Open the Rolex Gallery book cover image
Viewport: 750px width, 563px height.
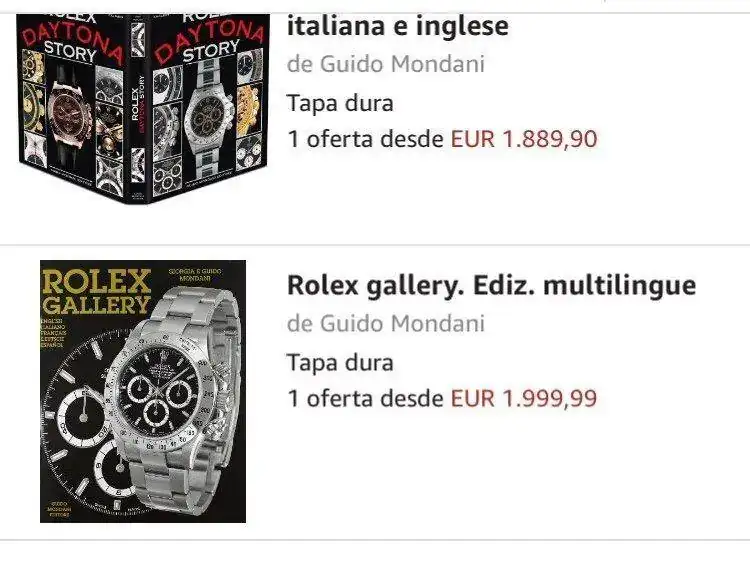143,391
